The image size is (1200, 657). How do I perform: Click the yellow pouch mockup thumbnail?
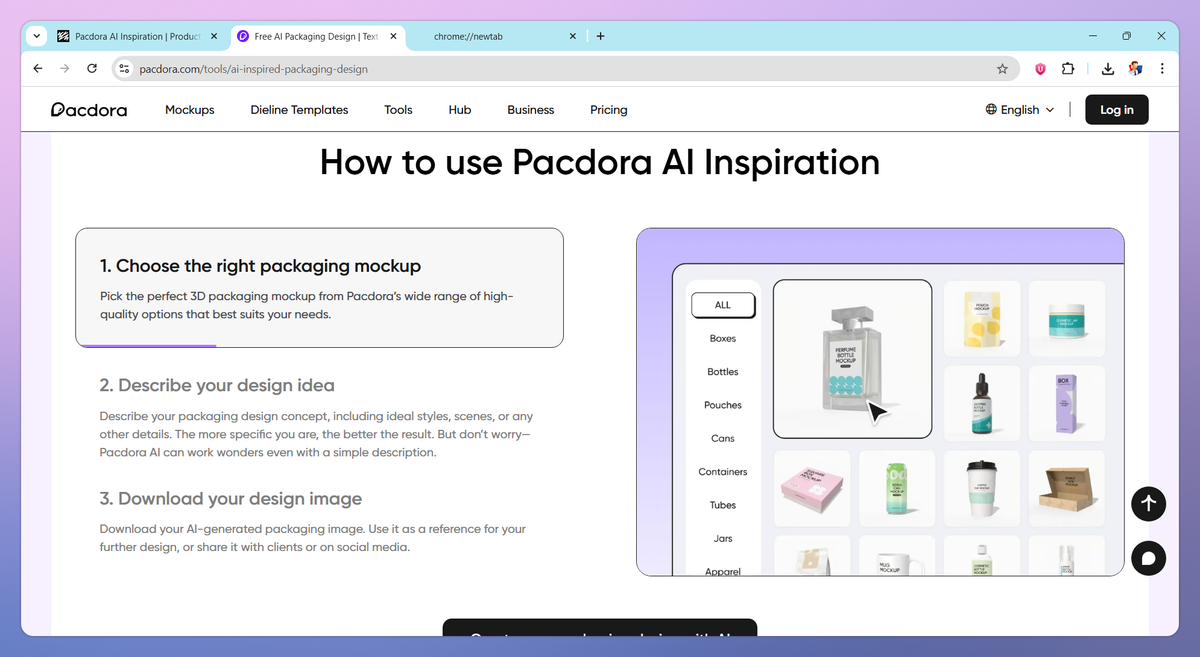tap(982, 319)
